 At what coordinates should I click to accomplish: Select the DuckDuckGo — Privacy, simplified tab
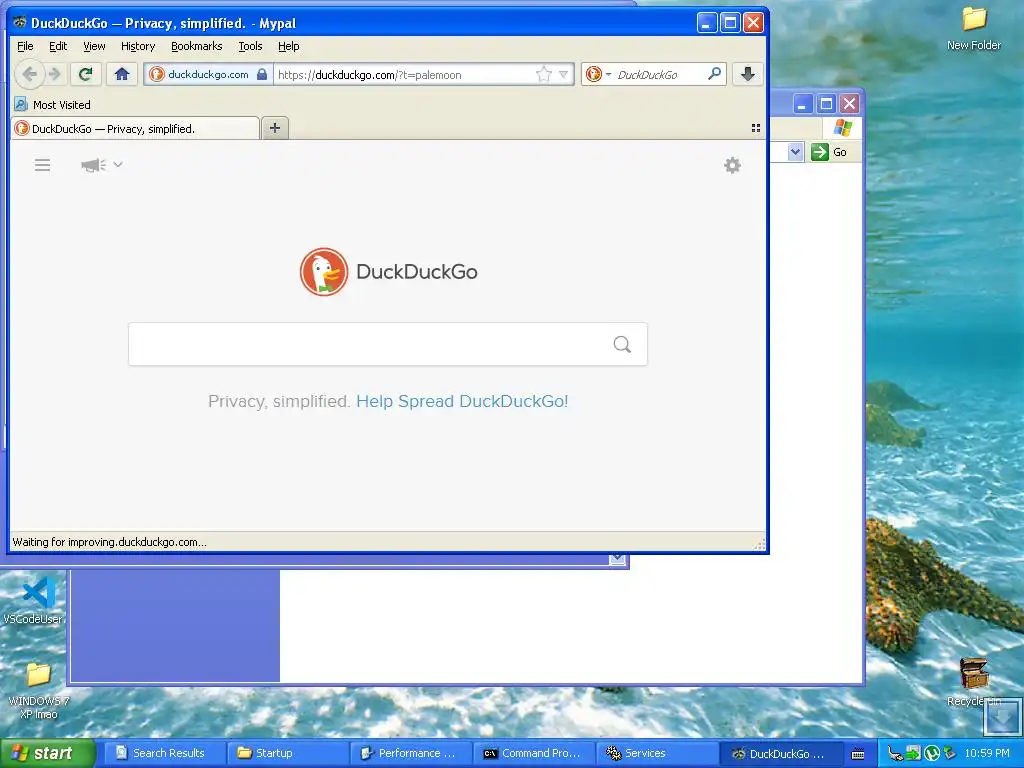click(x=135, y=129)
